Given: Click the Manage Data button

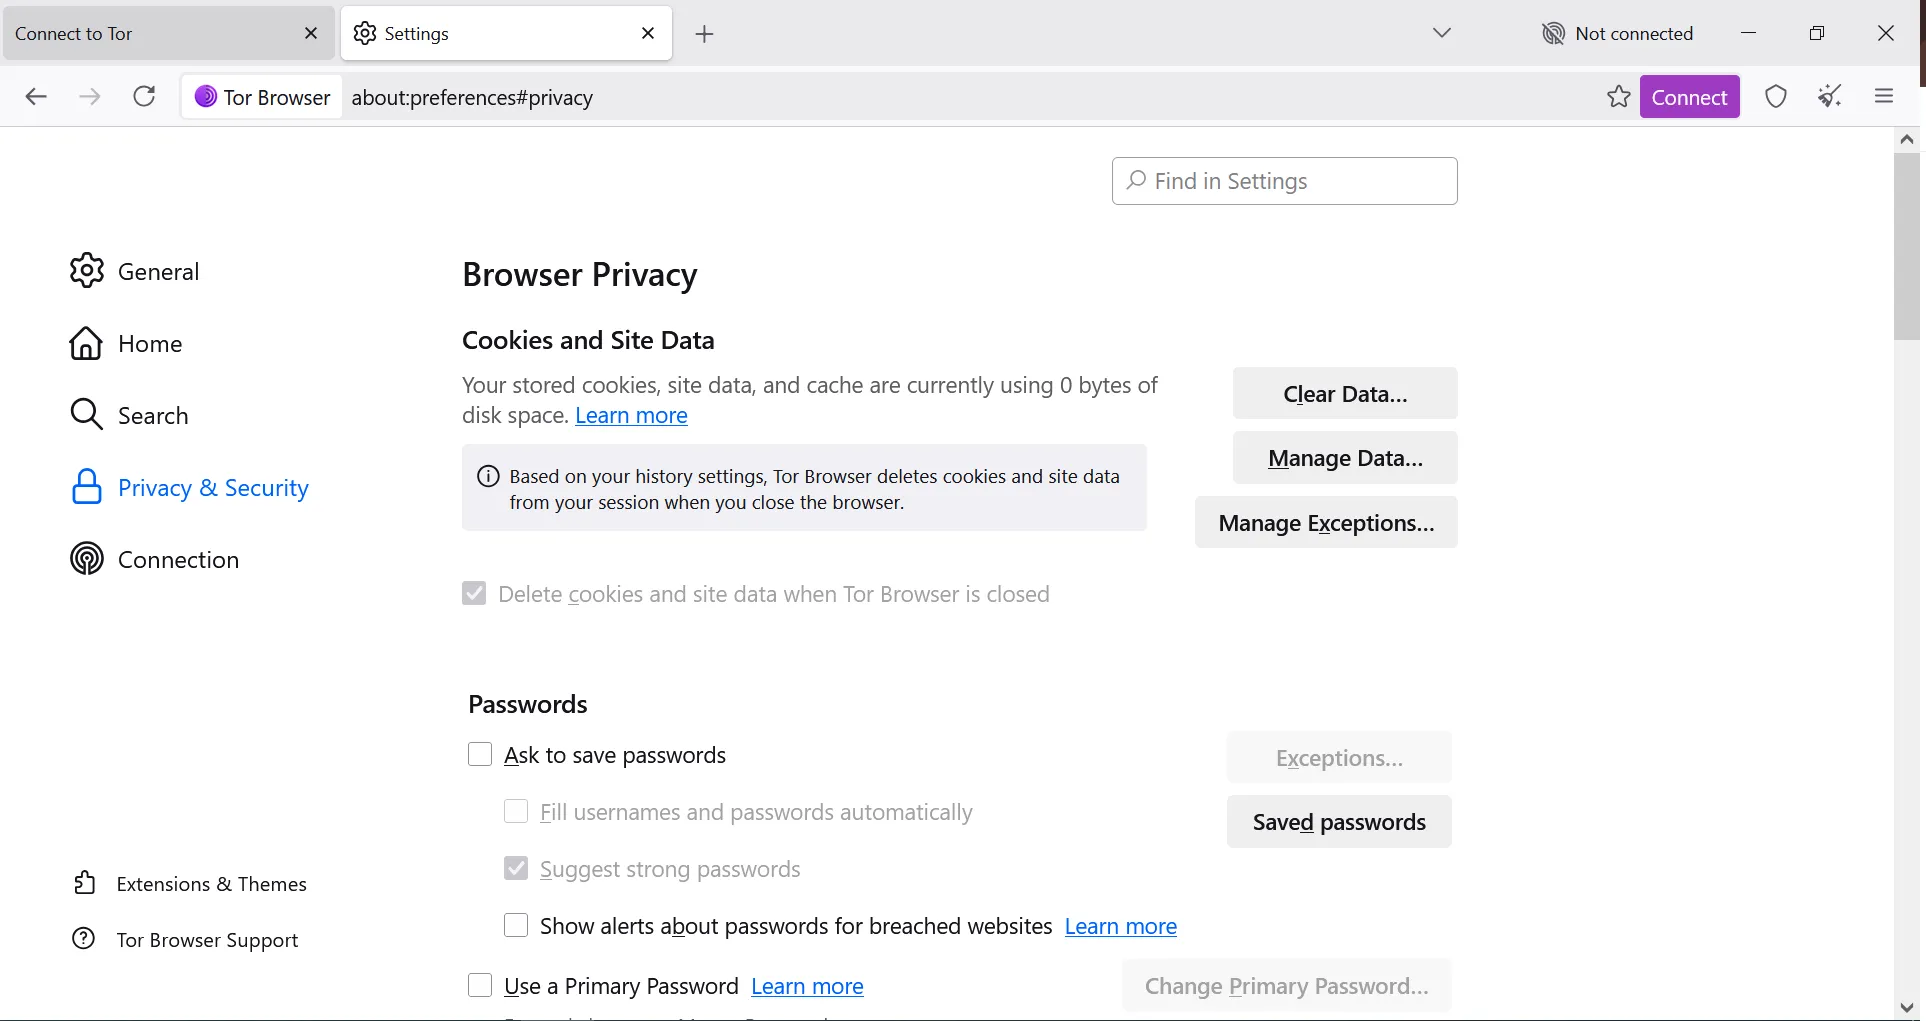Looking at the screenshot, I should 1345,457.
